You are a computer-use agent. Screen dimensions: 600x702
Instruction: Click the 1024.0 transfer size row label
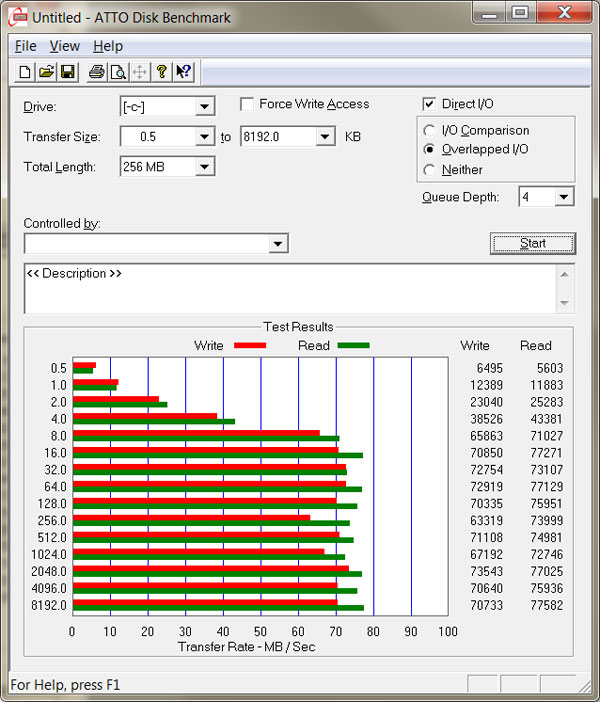(x=49, y=554)
